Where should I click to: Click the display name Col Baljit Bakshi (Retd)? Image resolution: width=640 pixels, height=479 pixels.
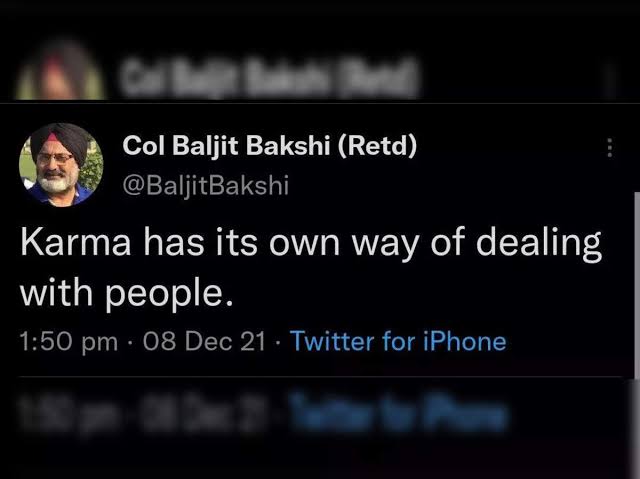(270, 146)
